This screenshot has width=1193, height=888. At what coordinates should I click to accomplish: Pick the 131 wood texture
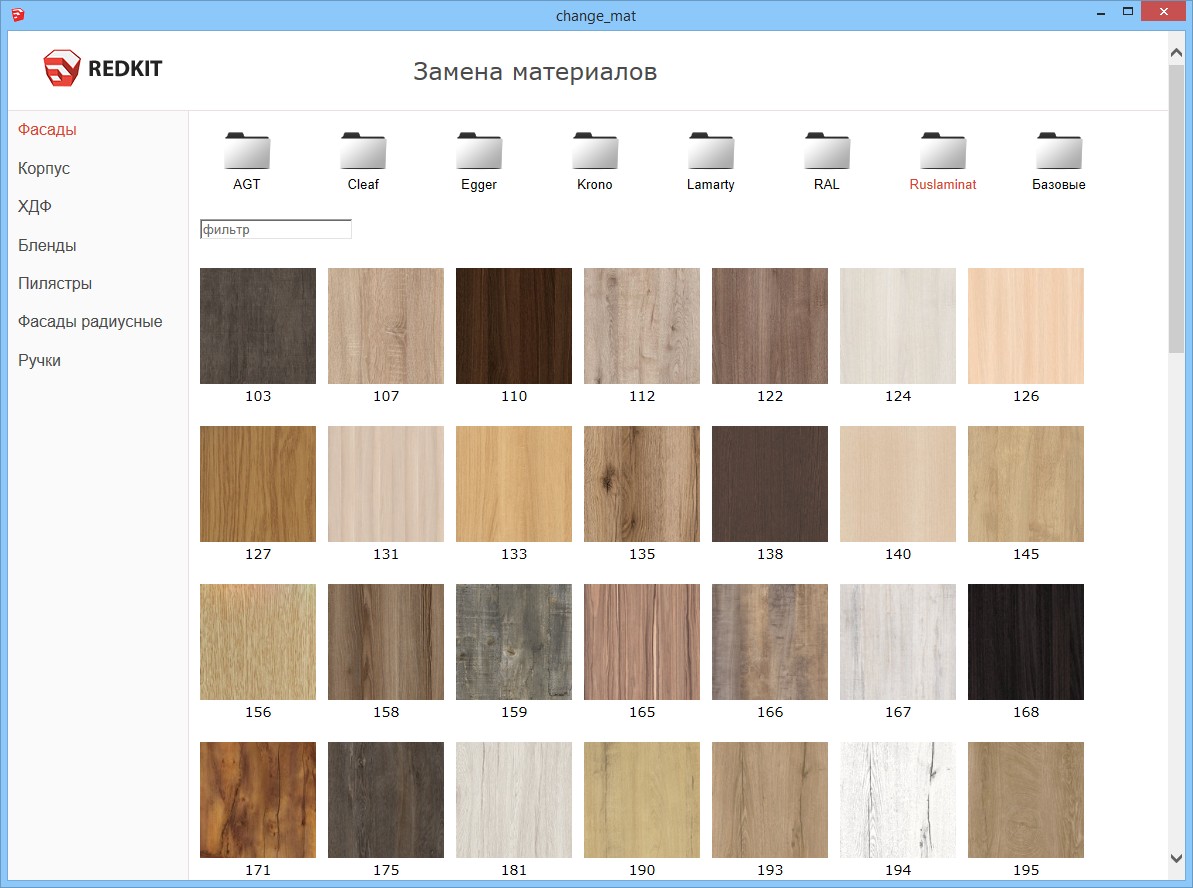pyautogui.click(x=386, y=484)
